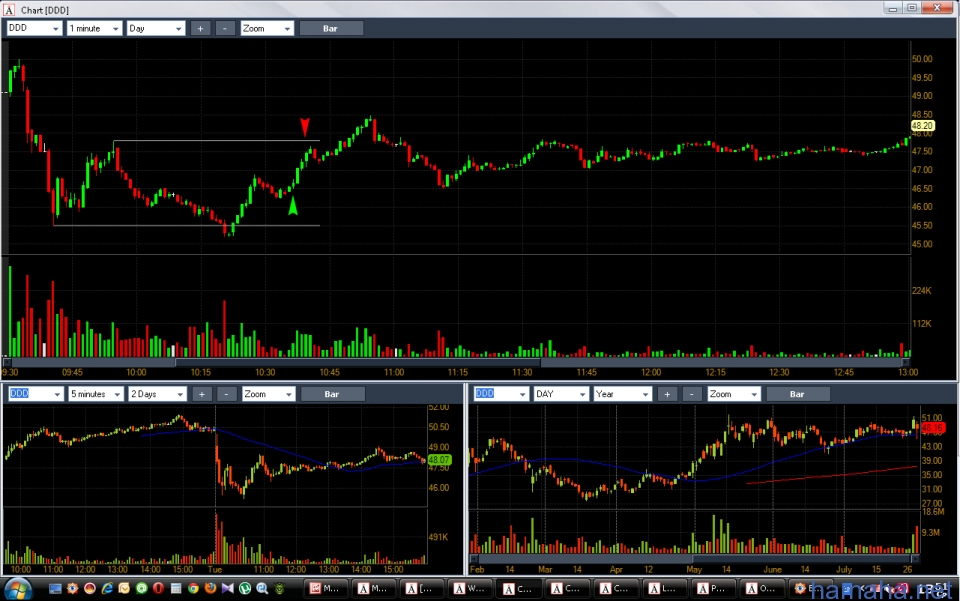The height and width of the screenshot is (601, 960).
Task: Open the Windows Start menu
Action: click(17, 589)
